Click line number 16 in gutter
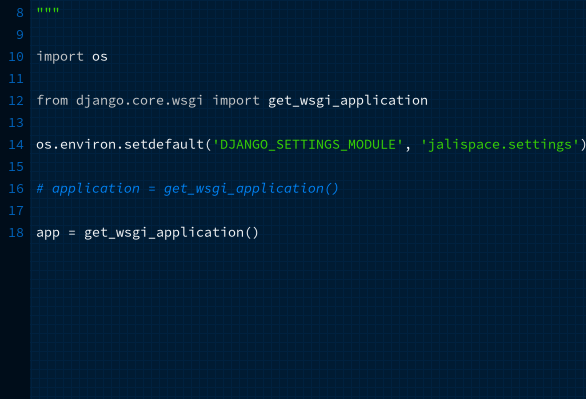The image size is (586, 399). pos(16,189)
